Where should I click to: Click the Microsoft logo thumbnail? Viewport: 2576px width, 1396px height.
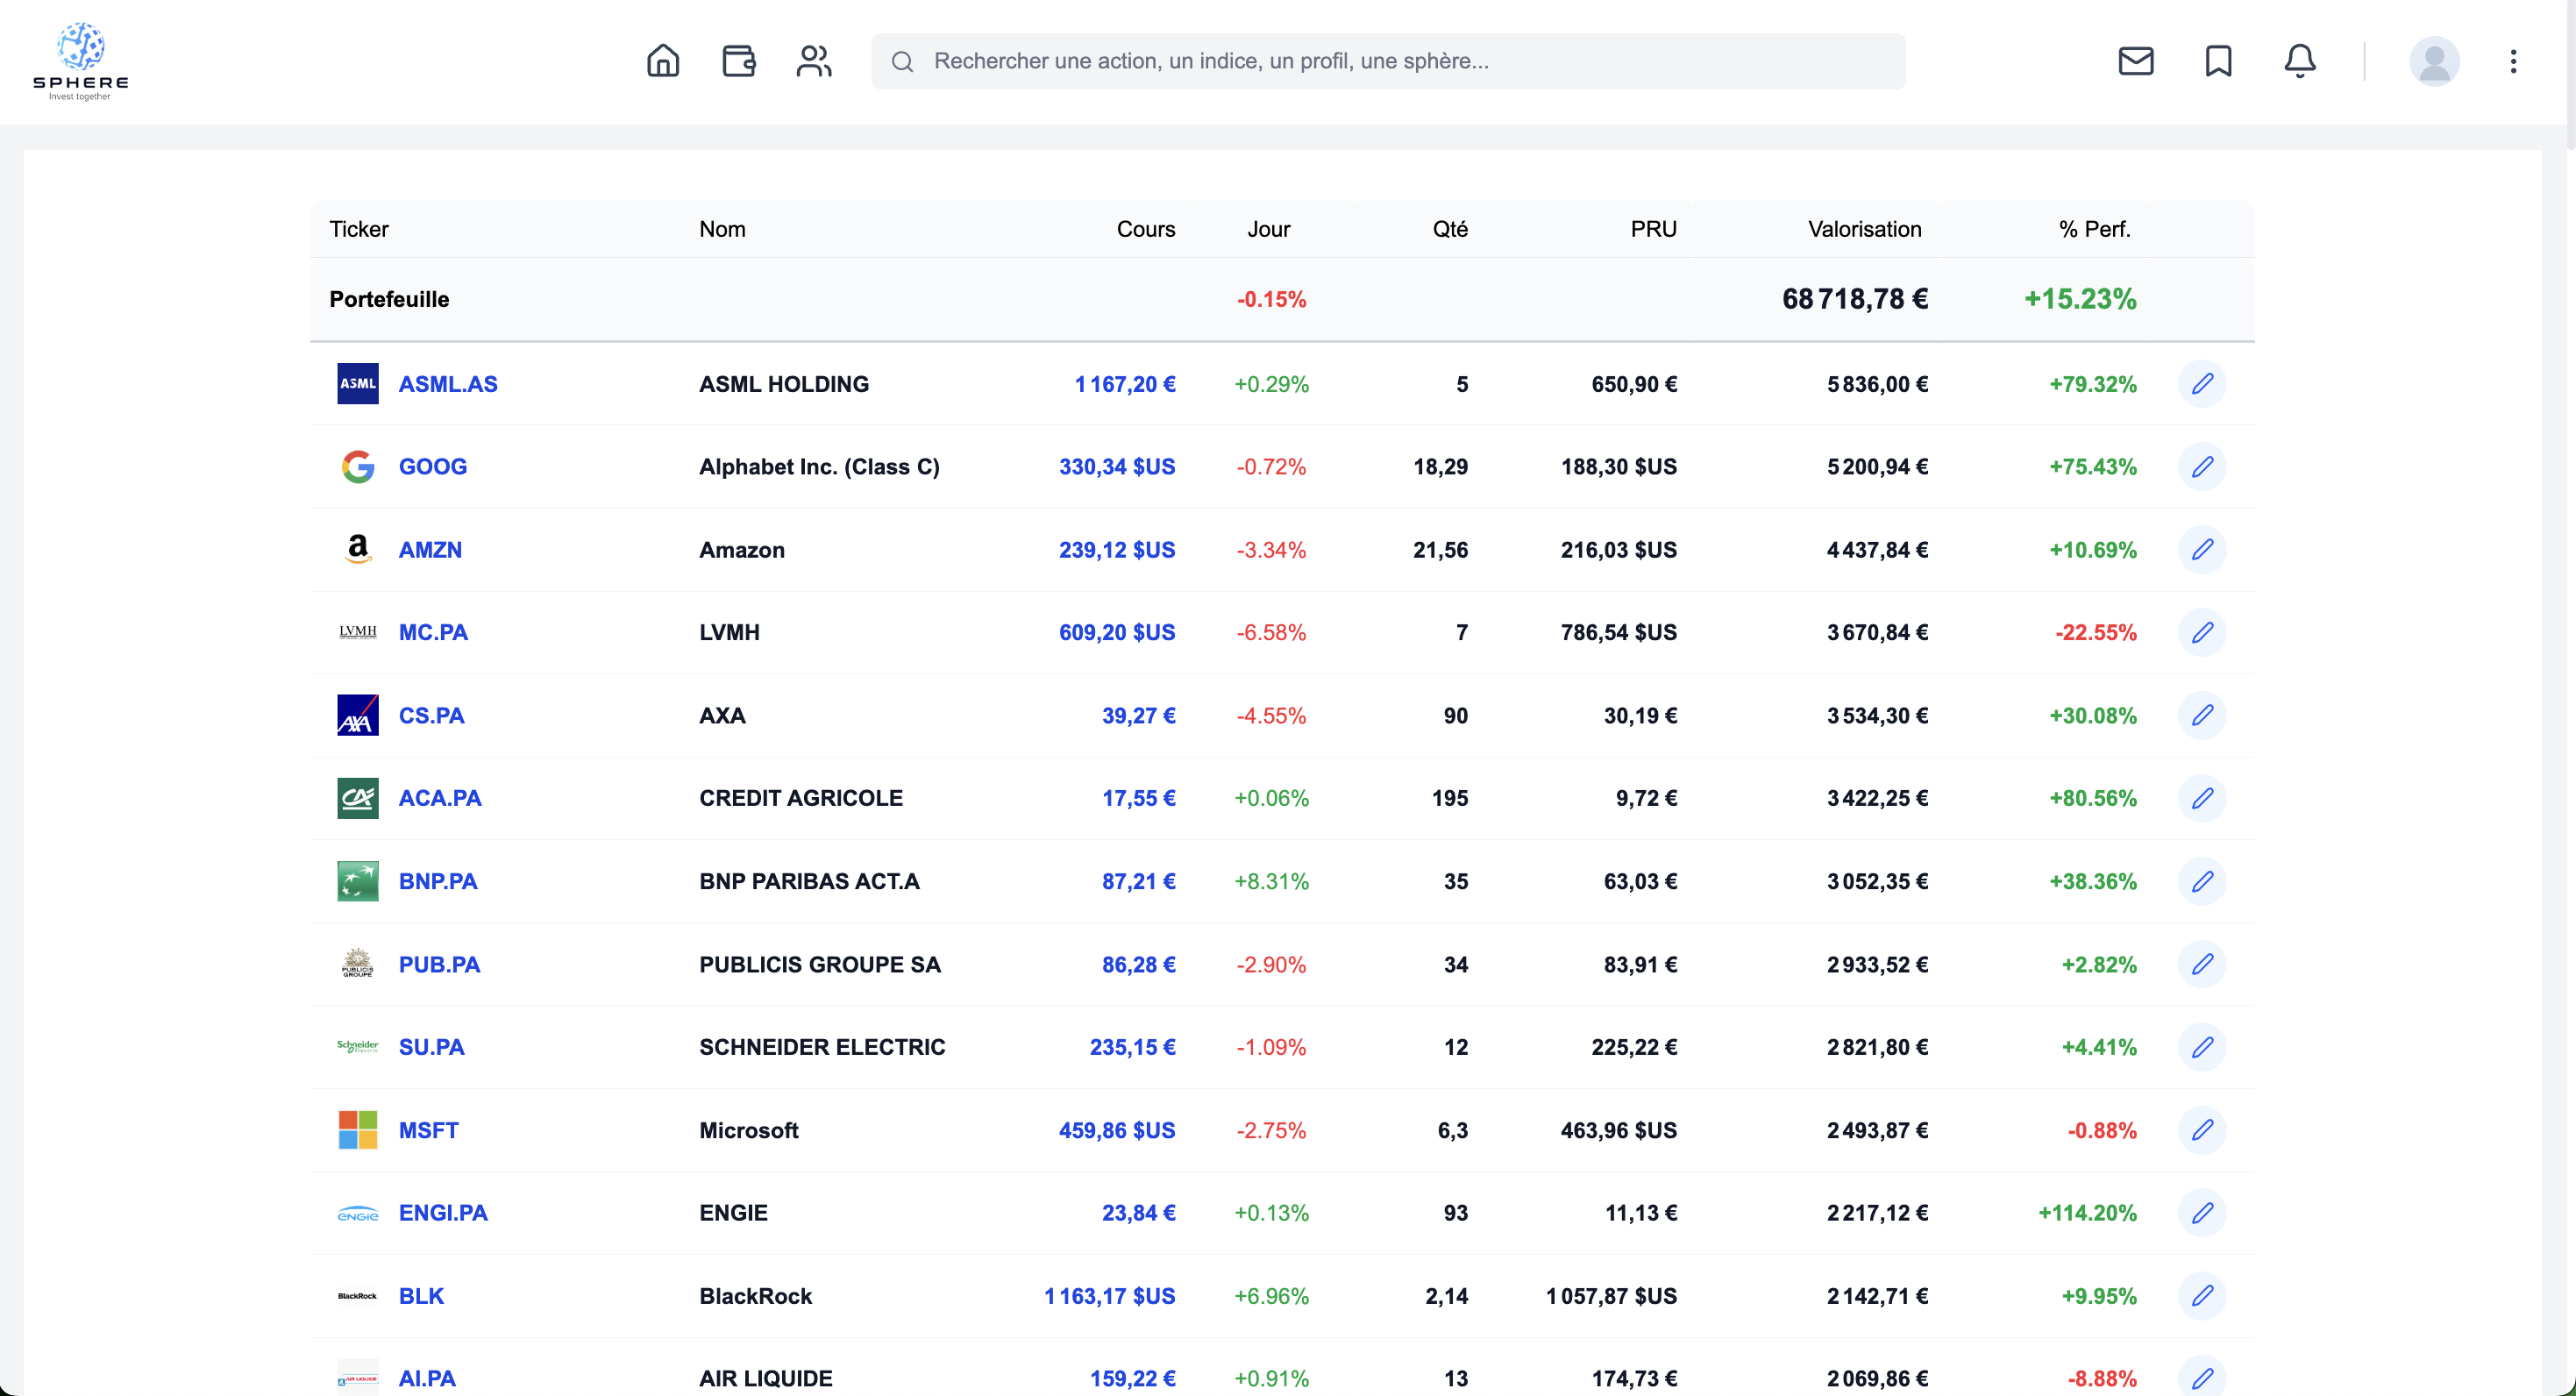357,1130
